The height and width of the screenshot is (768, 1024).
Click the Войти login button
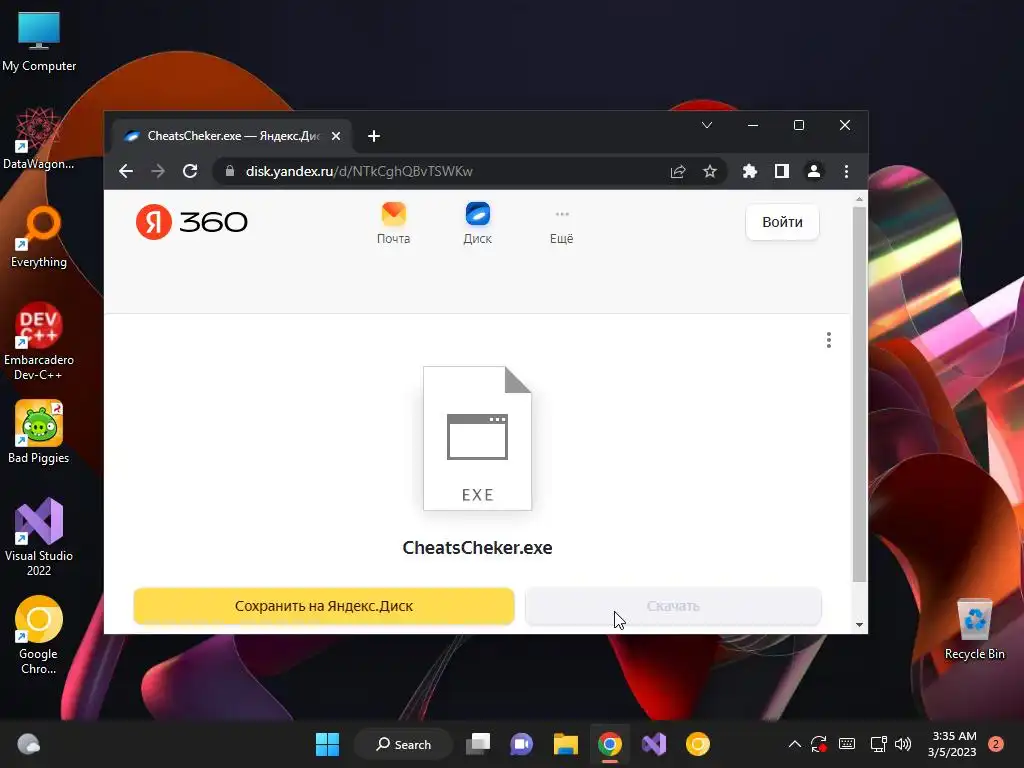tap(782, 222)
